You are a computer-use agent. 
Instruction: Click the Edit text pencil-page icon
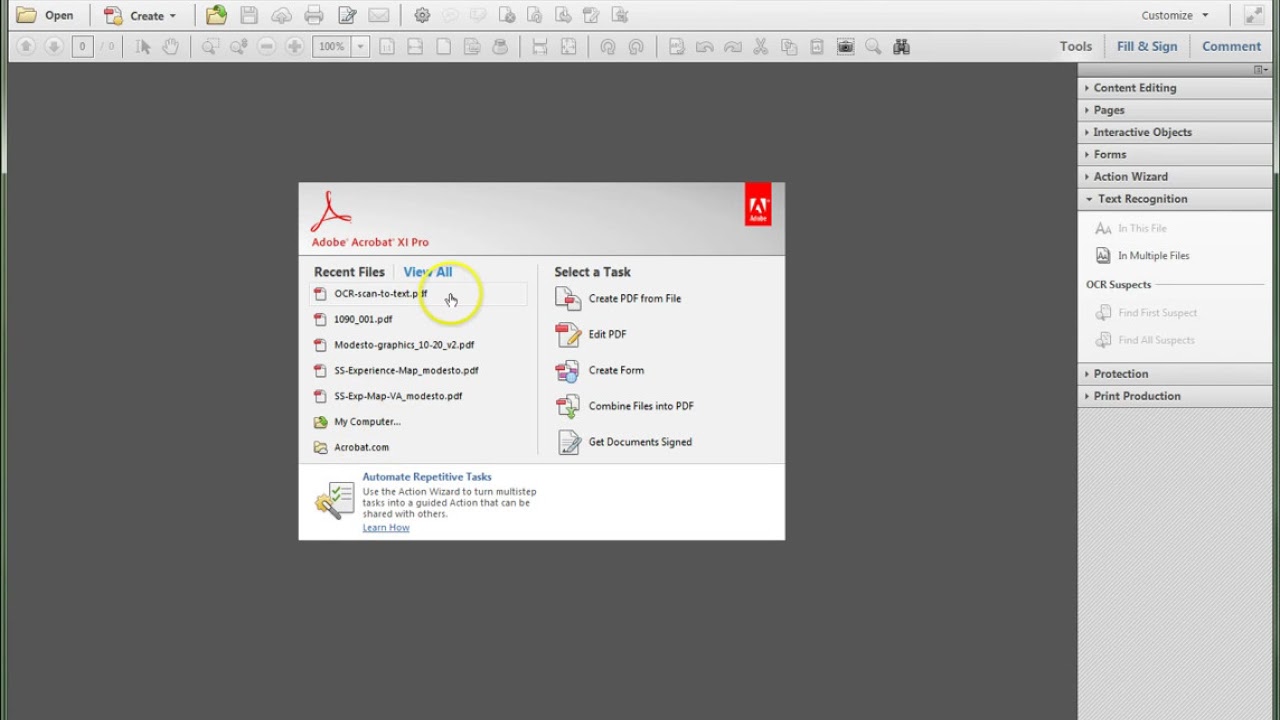click(x=347, y=15)
